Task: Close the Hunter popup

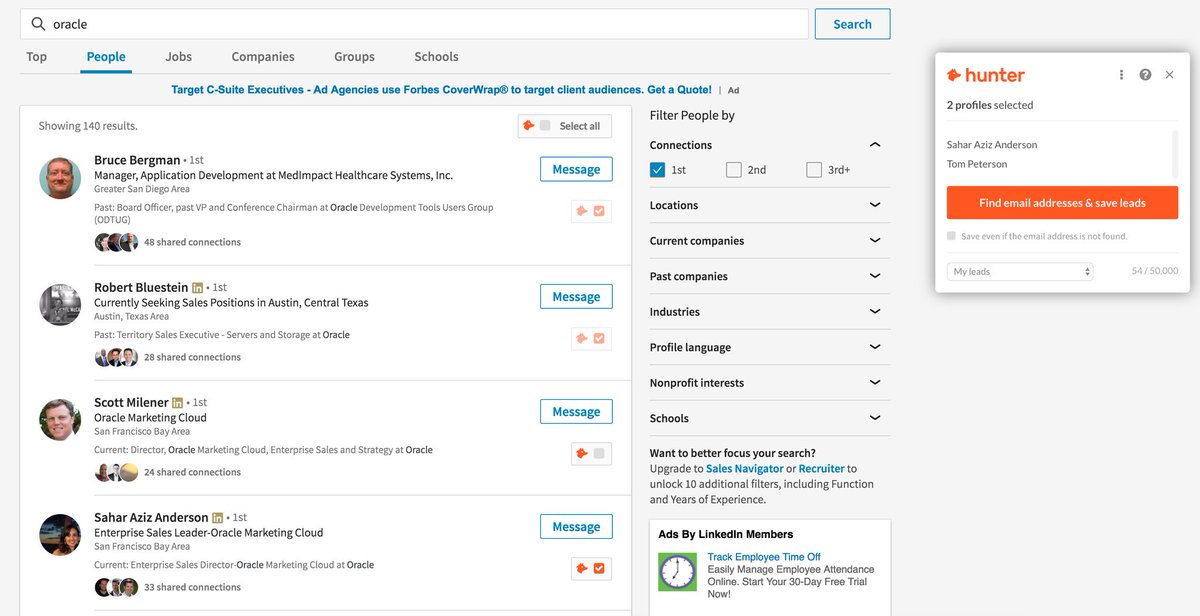Action: [1169, 75]
